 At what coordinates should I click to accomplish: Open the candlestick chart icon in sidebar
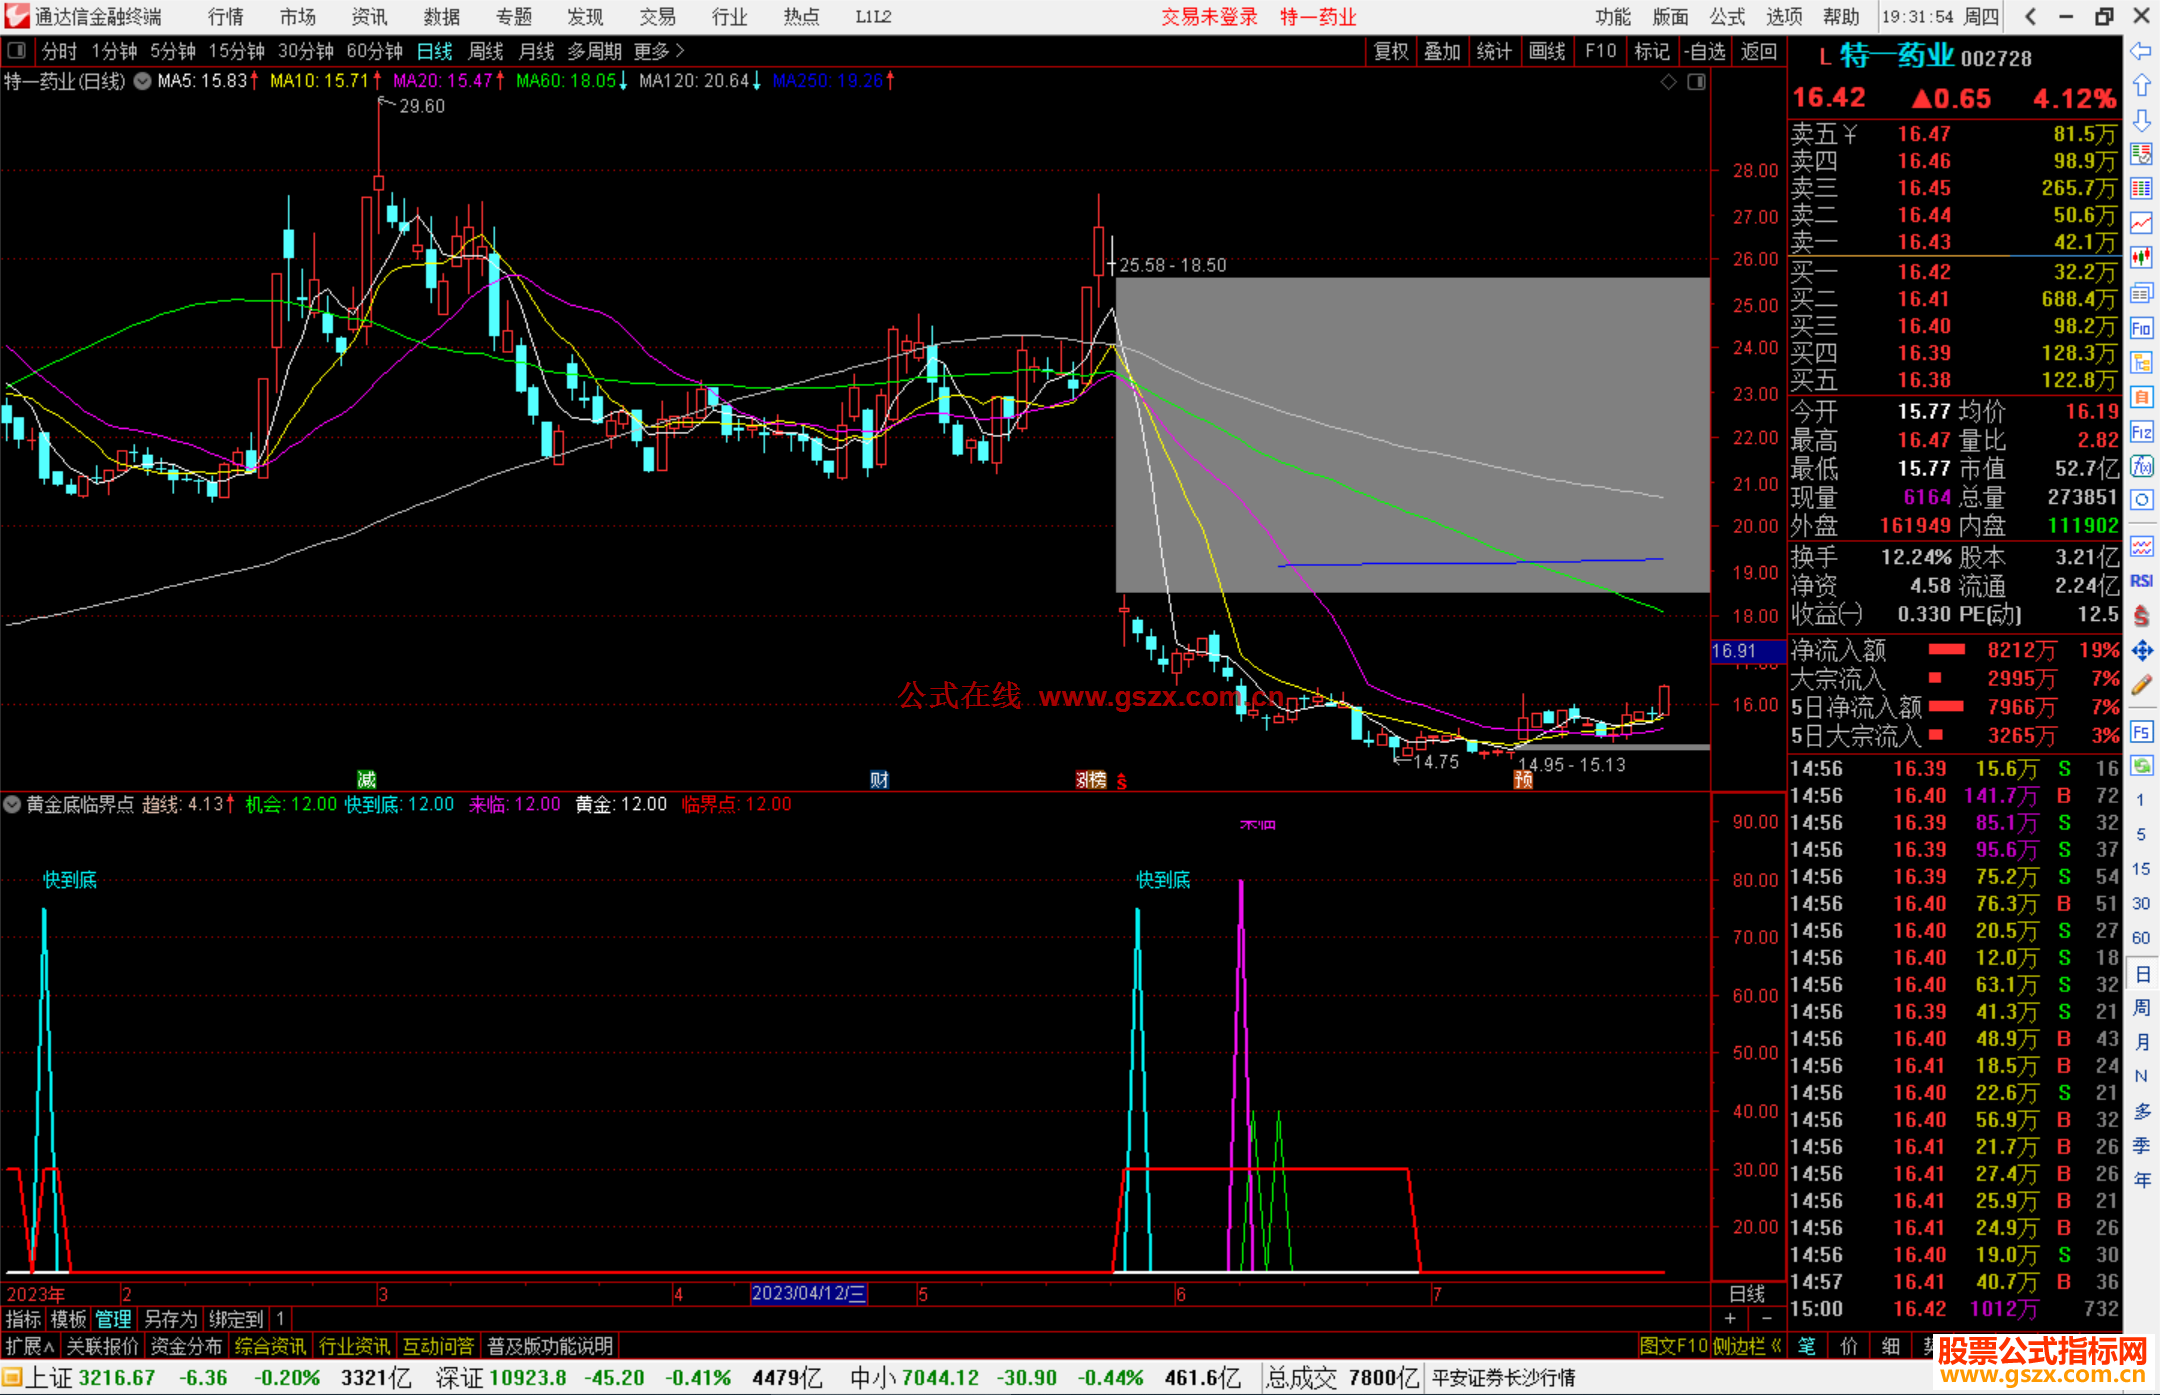tap(2141, 258)
